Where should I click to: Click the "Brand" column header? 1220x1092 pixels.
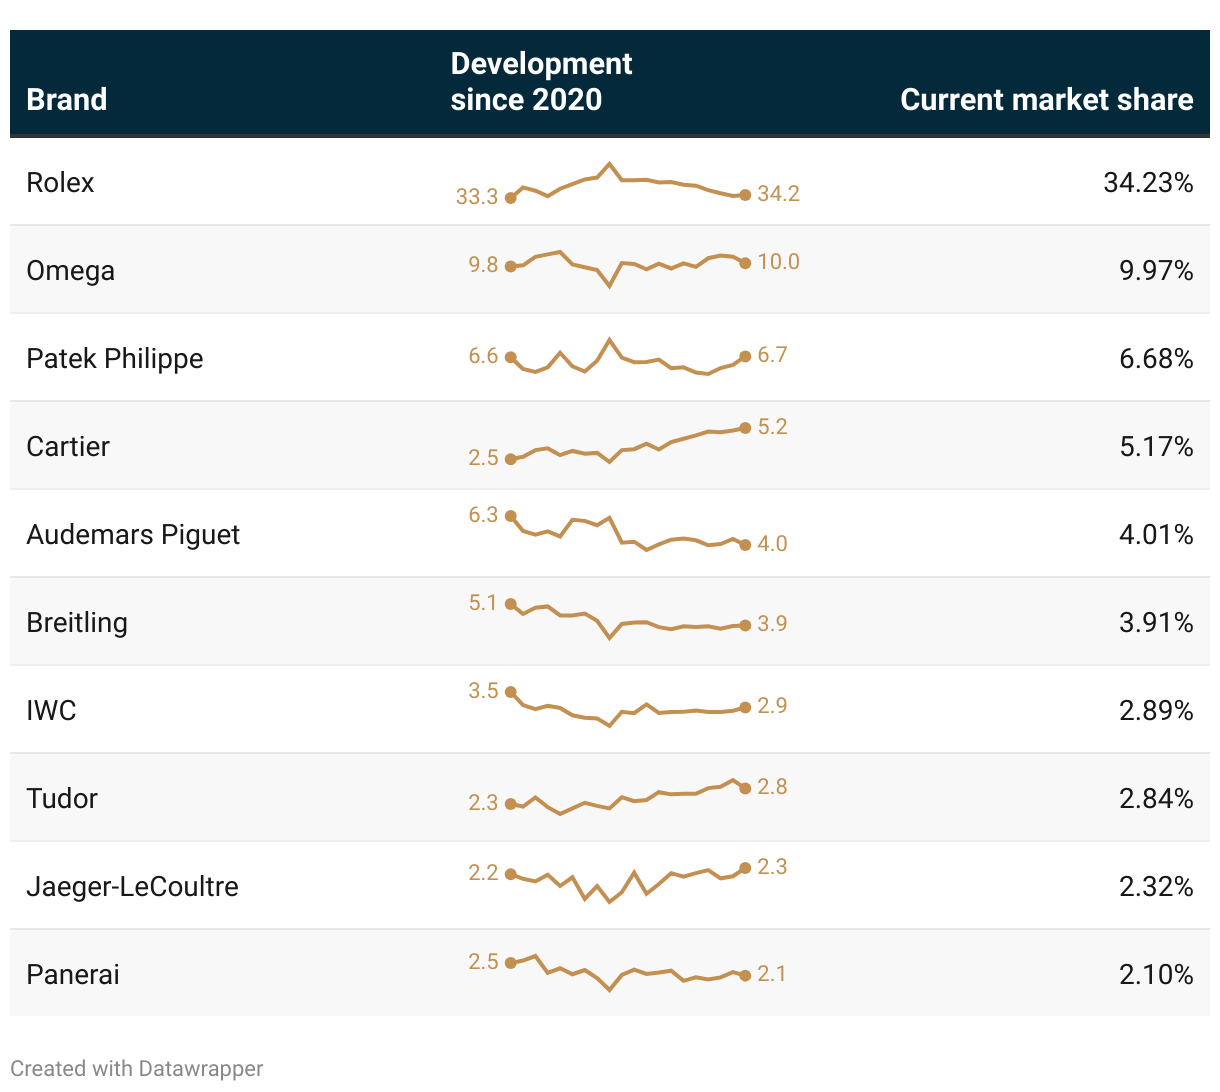pos(66,100)
